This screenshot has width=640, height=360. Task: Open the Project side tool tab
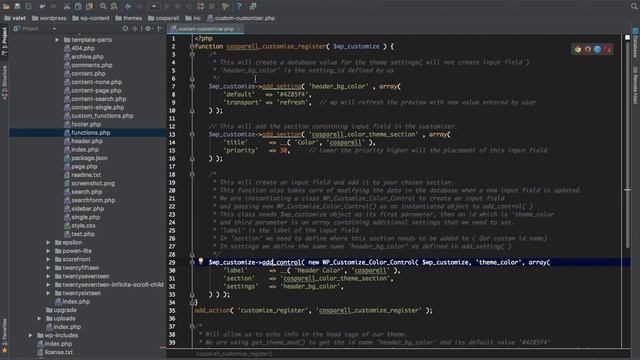pyautogui.click(x=4, y=42)
